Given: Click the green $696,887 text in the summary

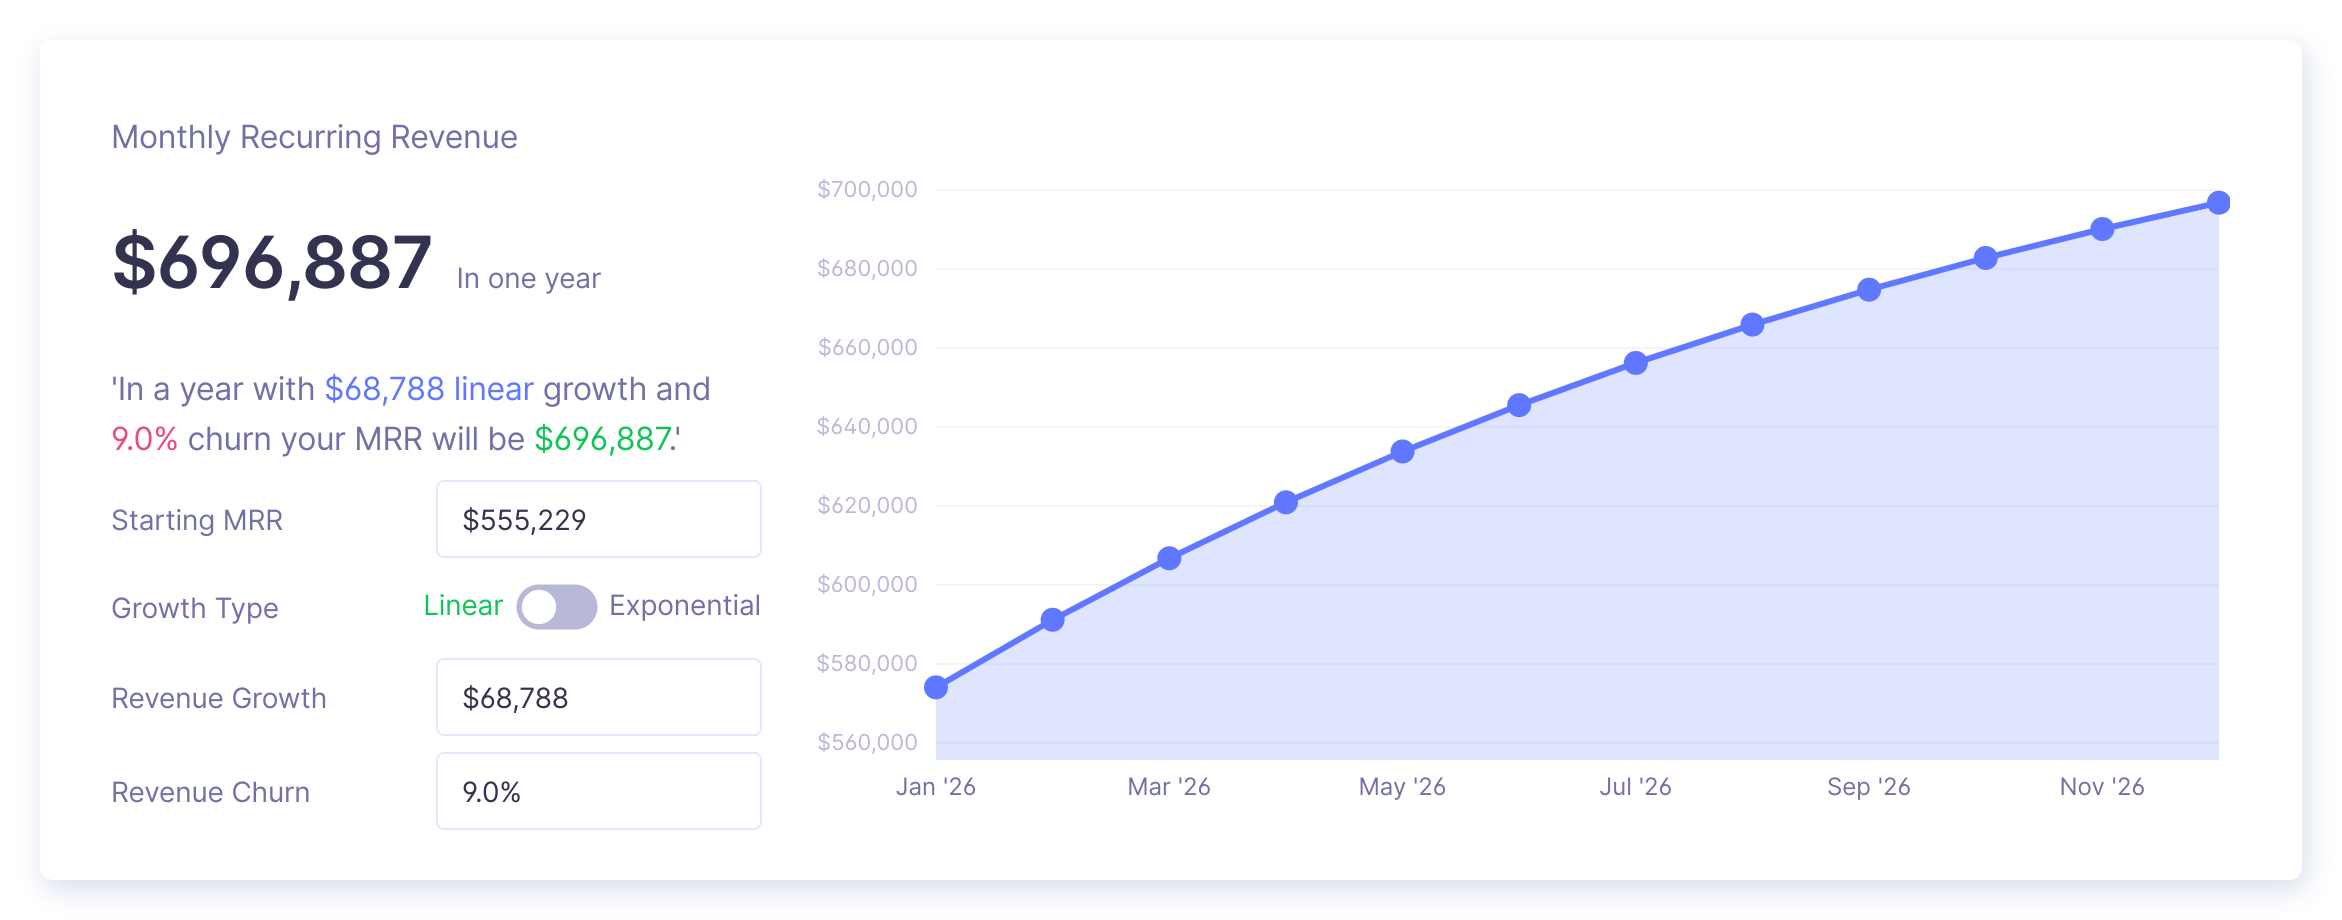Looking at the screenshot, I should click(603, 439).
